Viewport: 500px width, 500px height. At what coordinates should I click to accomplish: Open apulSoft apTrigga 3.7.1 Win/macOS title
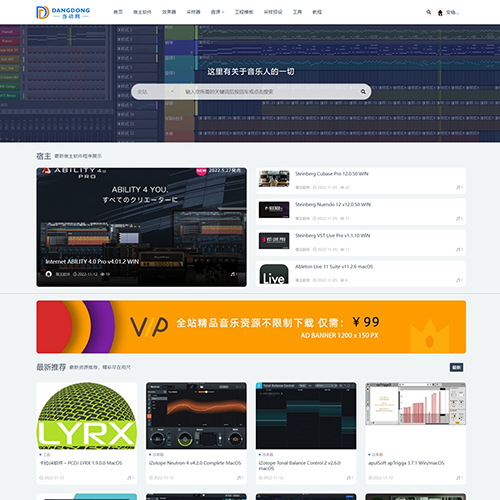point(406,463)
